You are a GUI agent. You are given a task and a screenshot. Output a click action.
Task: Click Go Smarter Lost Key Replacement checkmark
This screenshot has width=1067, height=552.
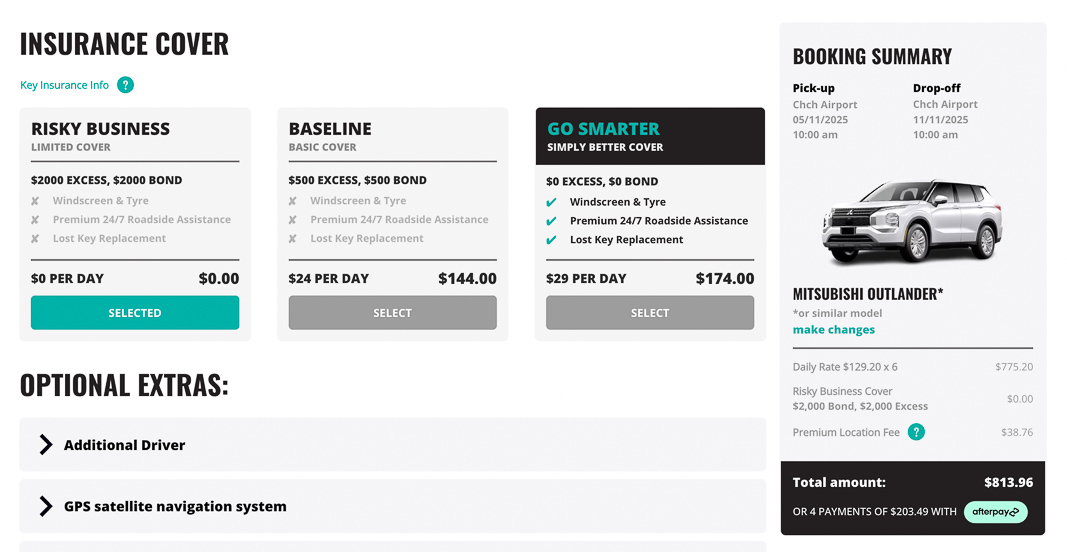coord(551,240)
